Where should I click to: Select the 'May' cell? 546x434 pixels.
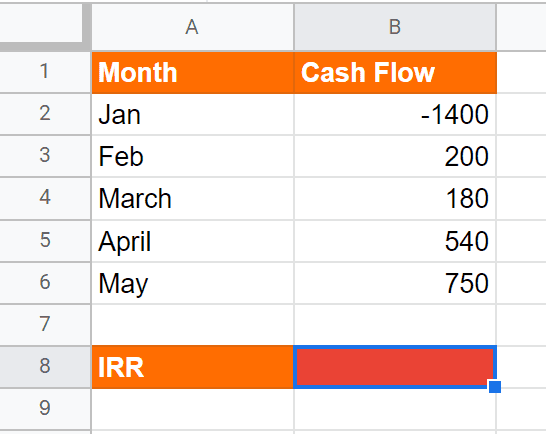tap(193, 283)
